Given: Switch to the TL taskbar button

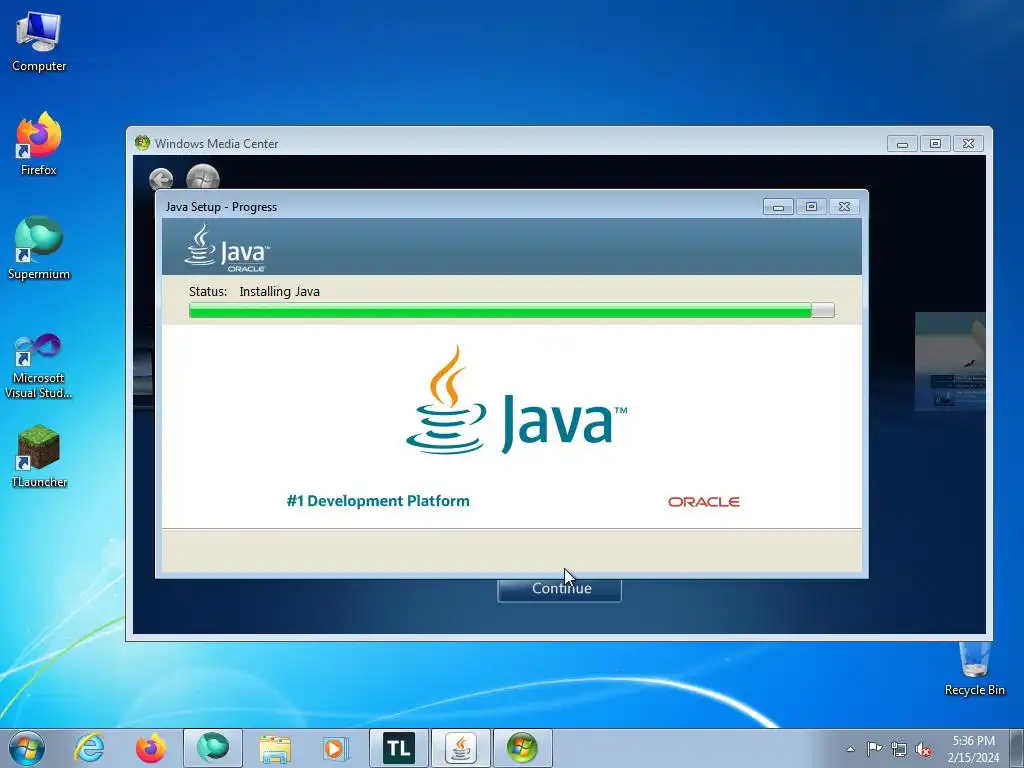Looking at the screenshot, I should pos(398,748).
